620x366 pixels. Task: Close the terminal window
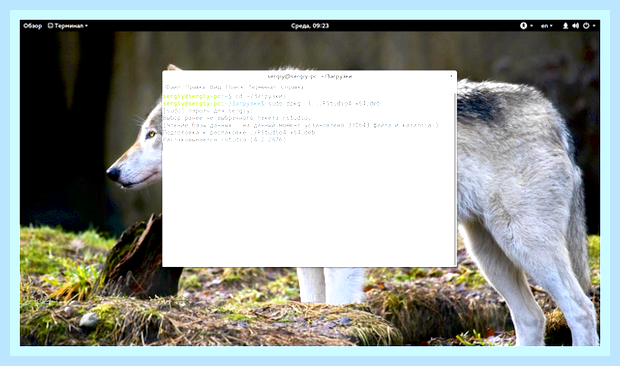point(451,76)
